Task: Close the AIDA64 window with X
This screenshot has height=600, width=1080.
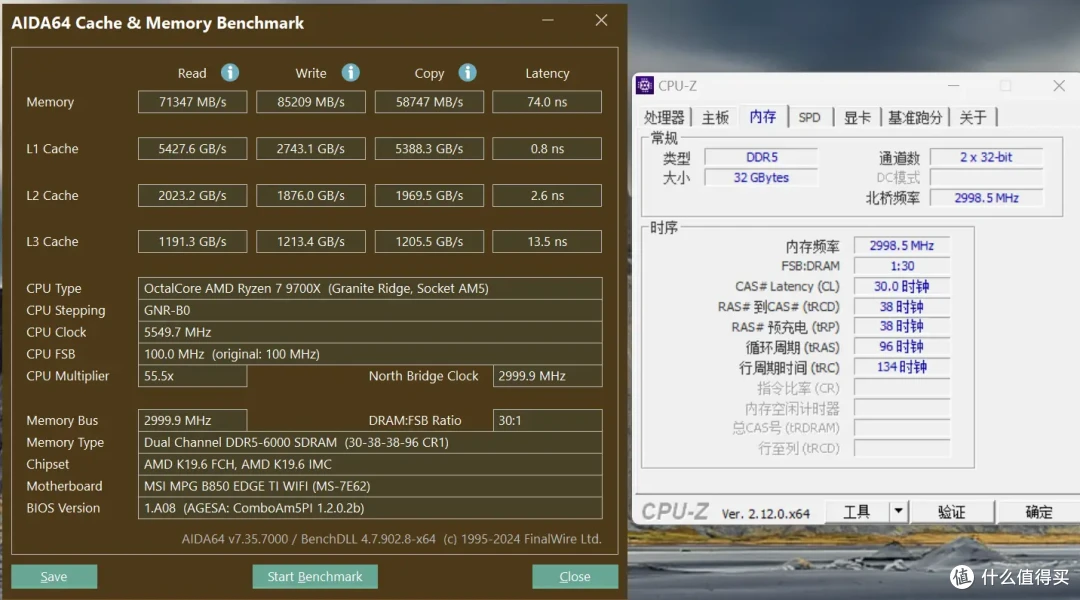Action: tap(601, 21)
